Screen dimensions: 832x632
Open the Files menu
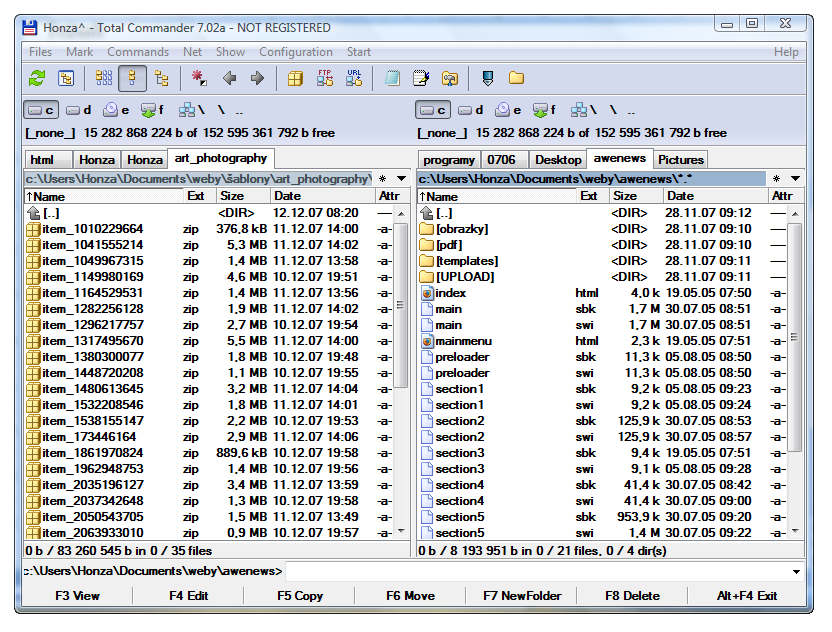(40, 52)
